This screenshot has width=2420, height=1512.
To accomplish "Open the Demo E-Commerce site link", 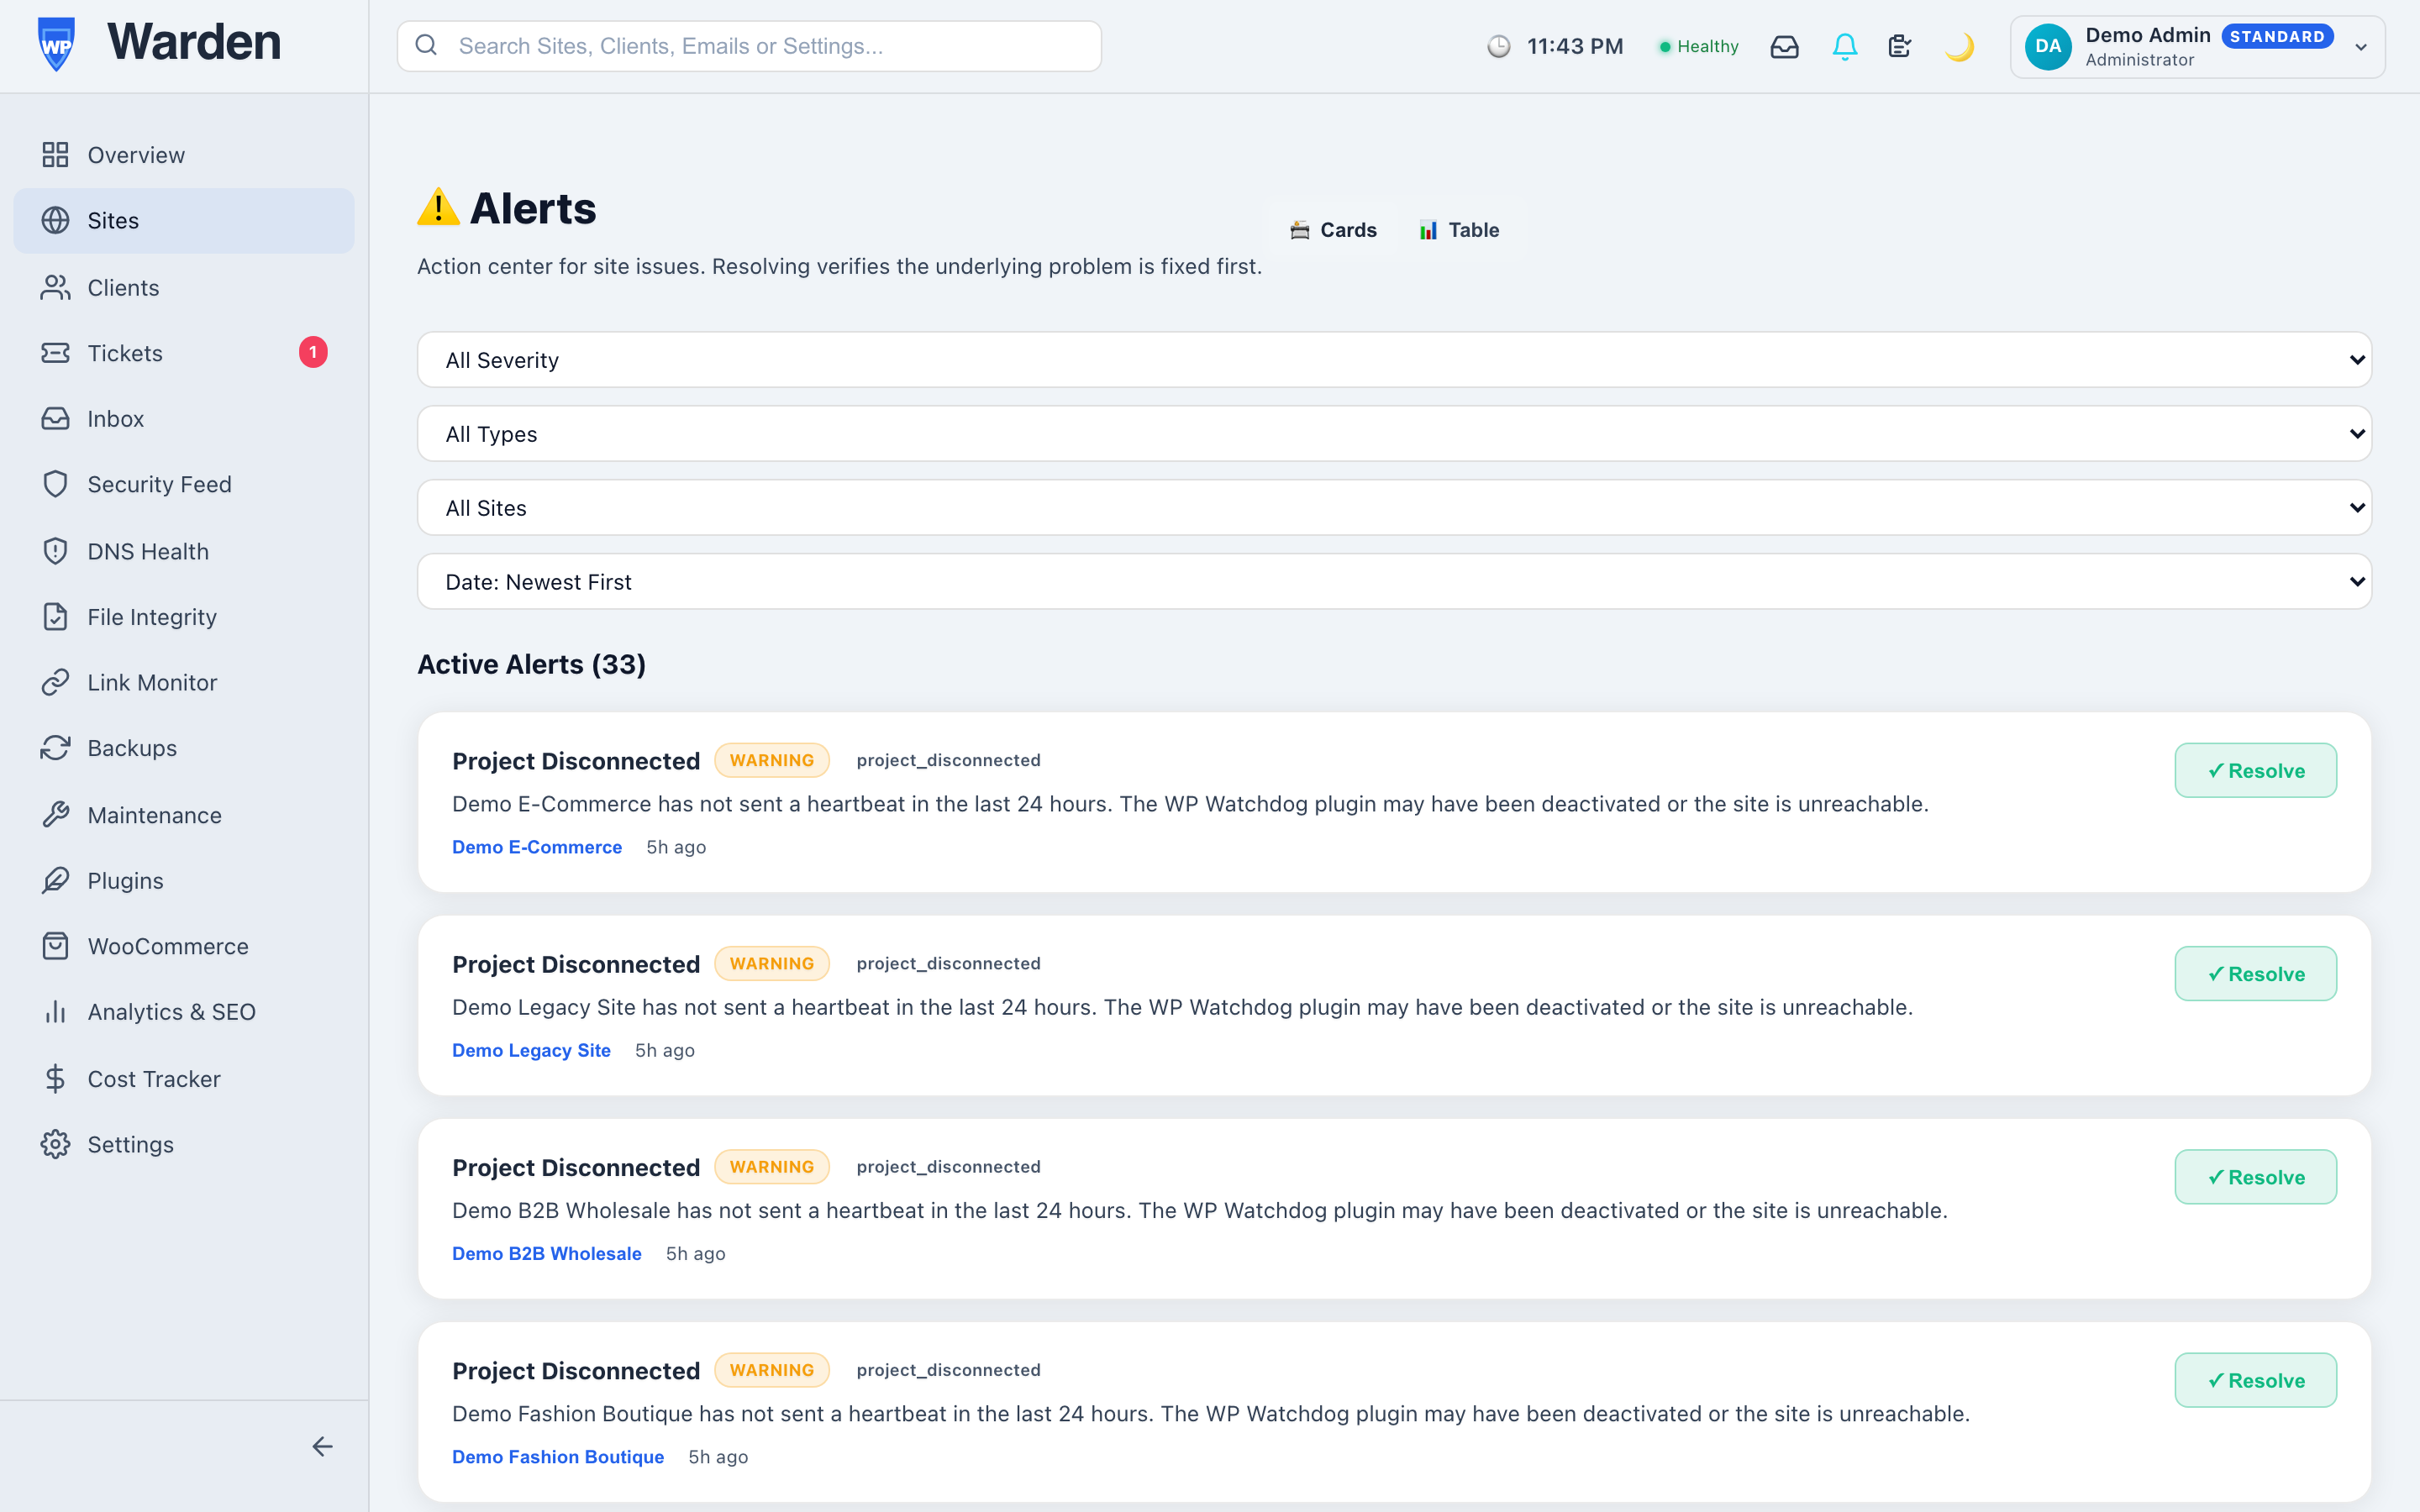I will pos(537,847).
